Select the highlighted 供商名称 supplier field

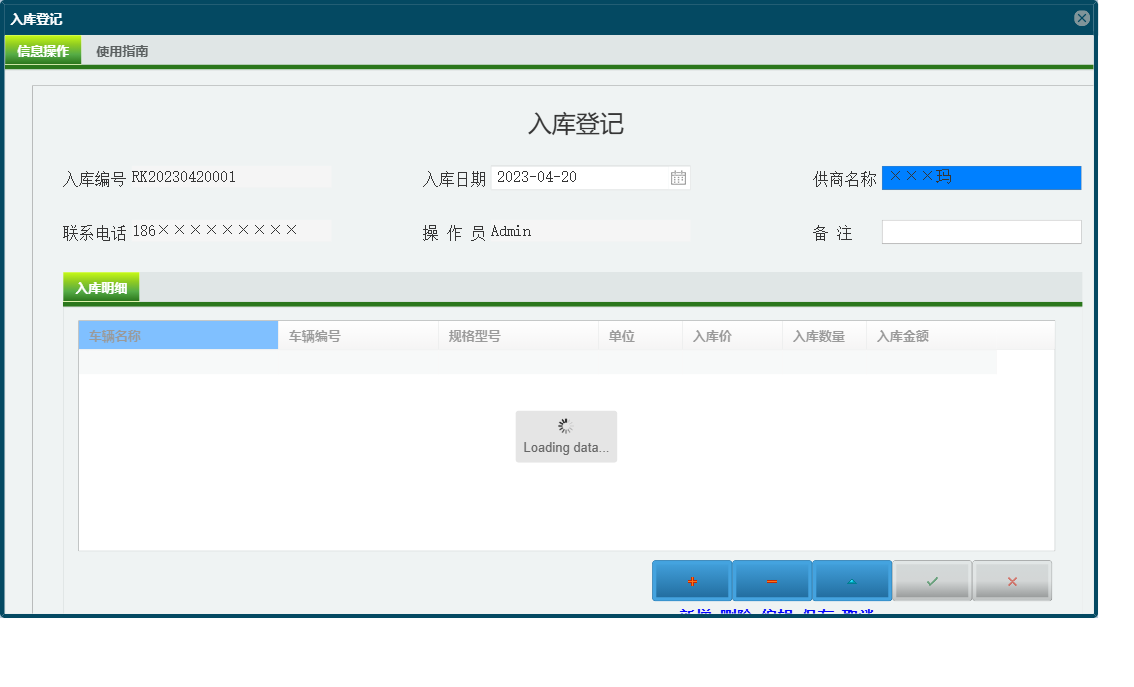point(981,177)
